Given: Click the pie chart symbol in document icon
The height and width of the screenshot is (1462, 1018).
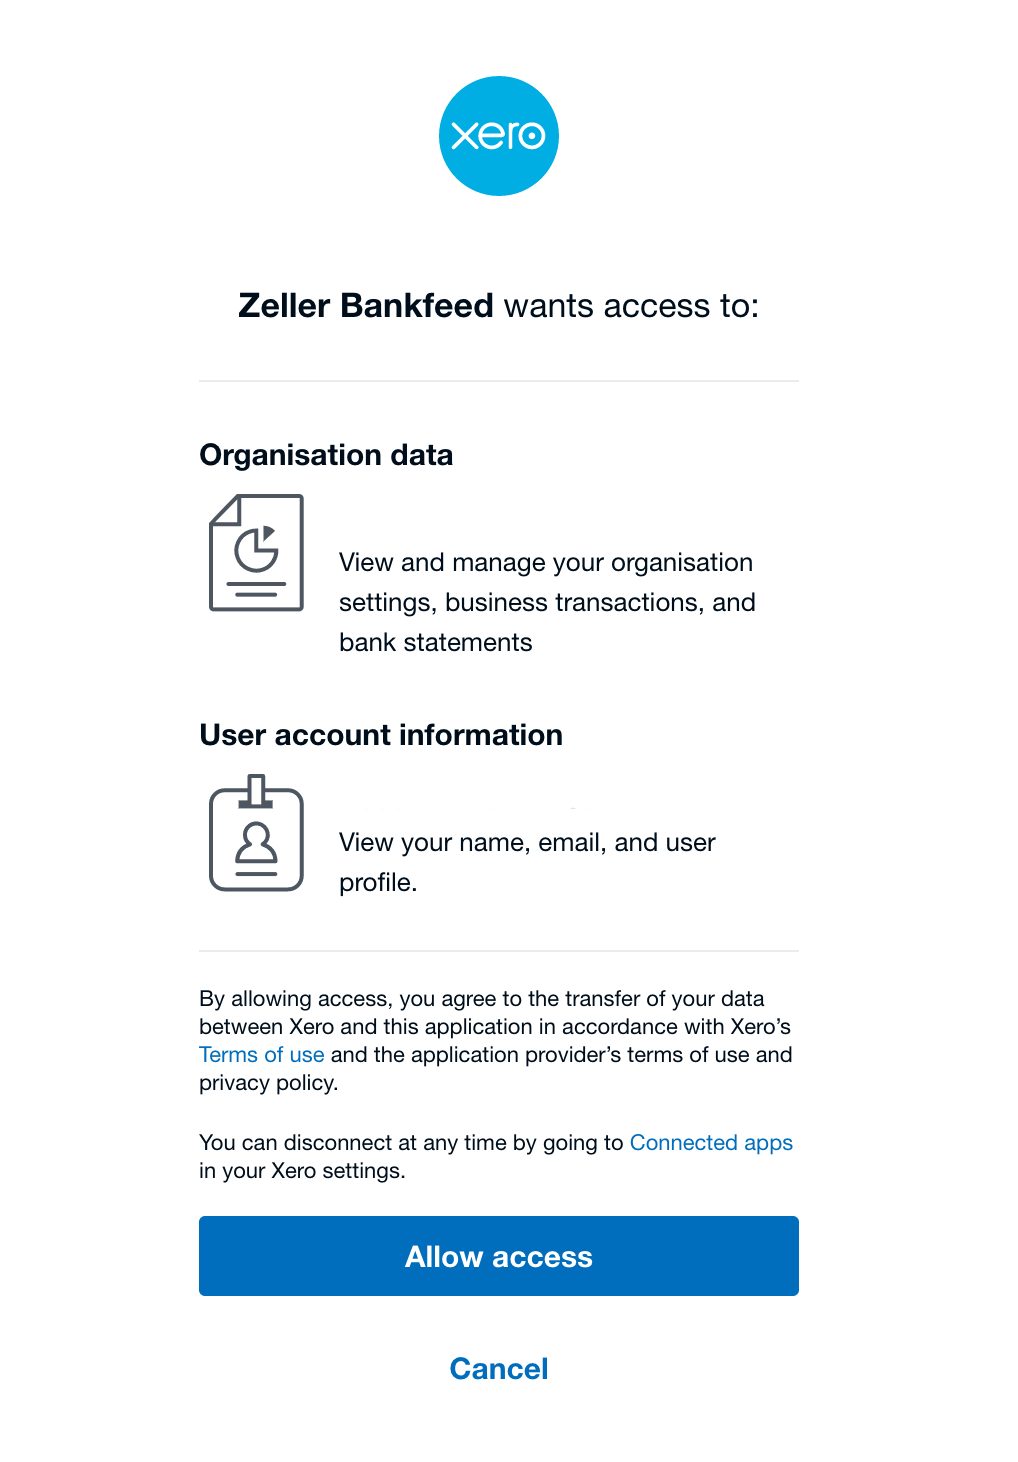Looking at the screenshot, I should click(x=256, y=547).
